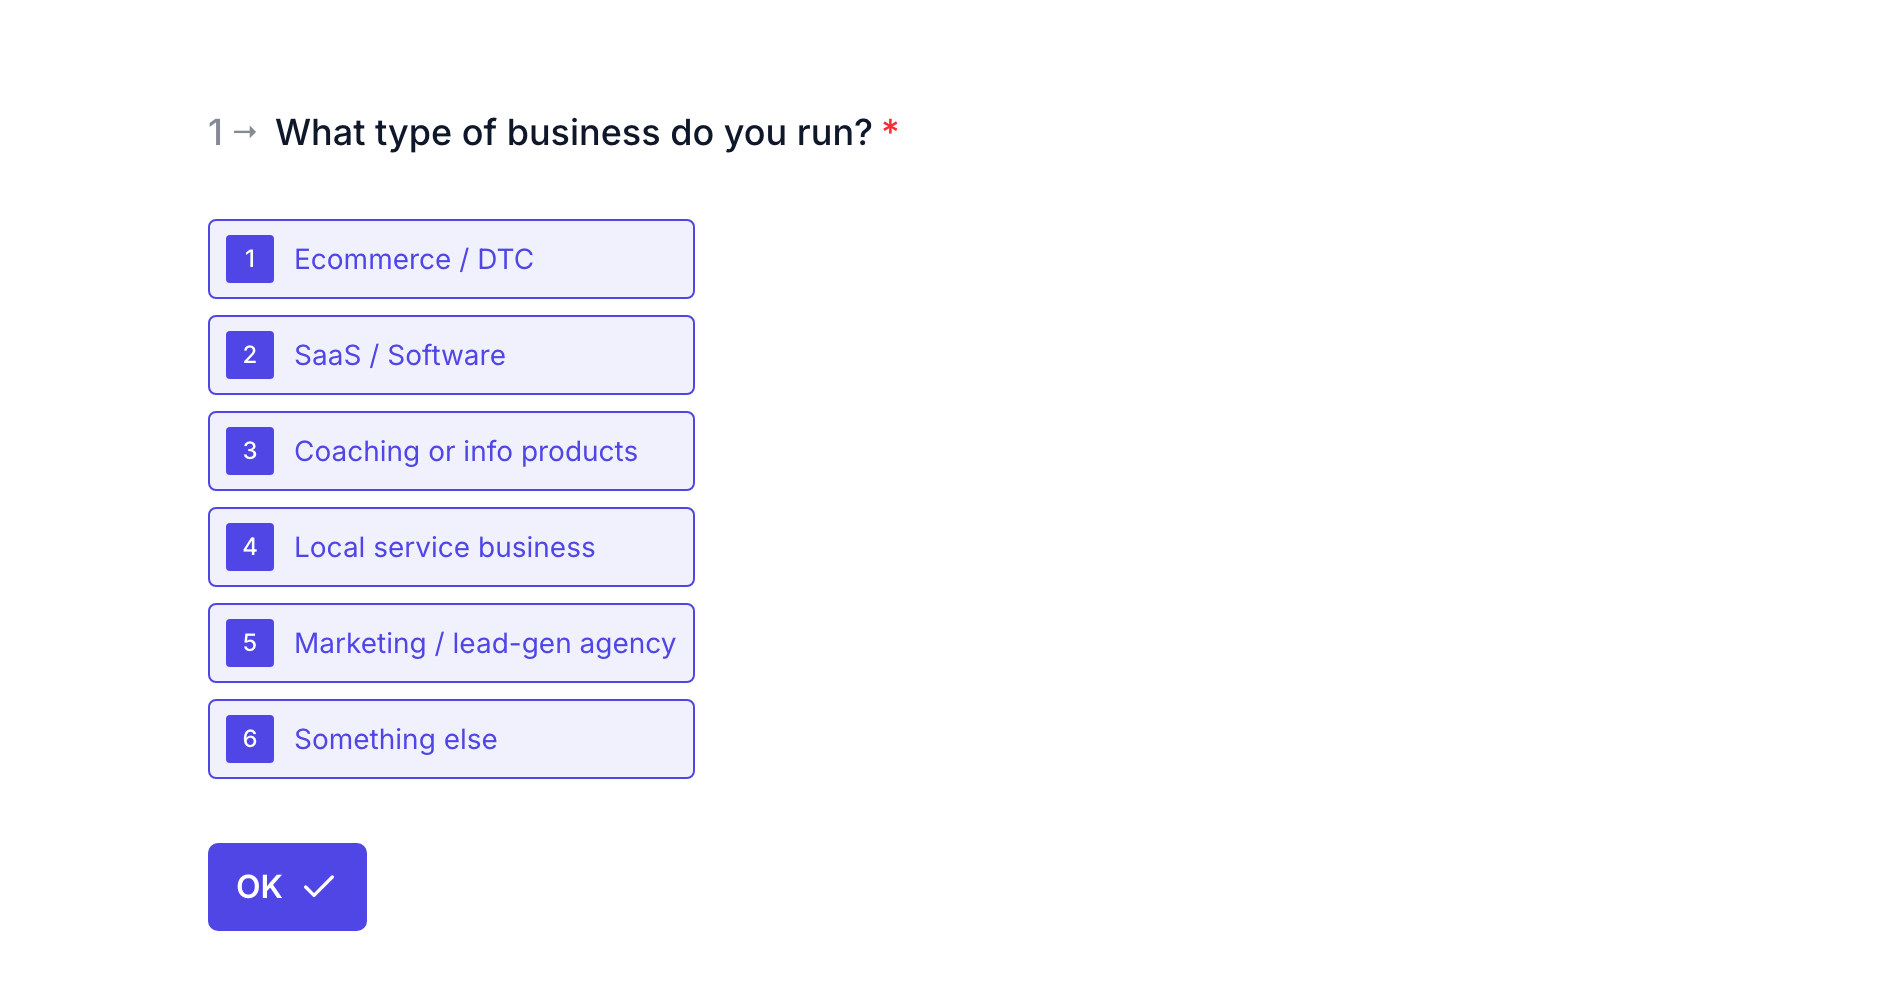This screenshot has height=1000, width=1880.
Task: Click the 'Software' text in option two
Action: (446, 355)
